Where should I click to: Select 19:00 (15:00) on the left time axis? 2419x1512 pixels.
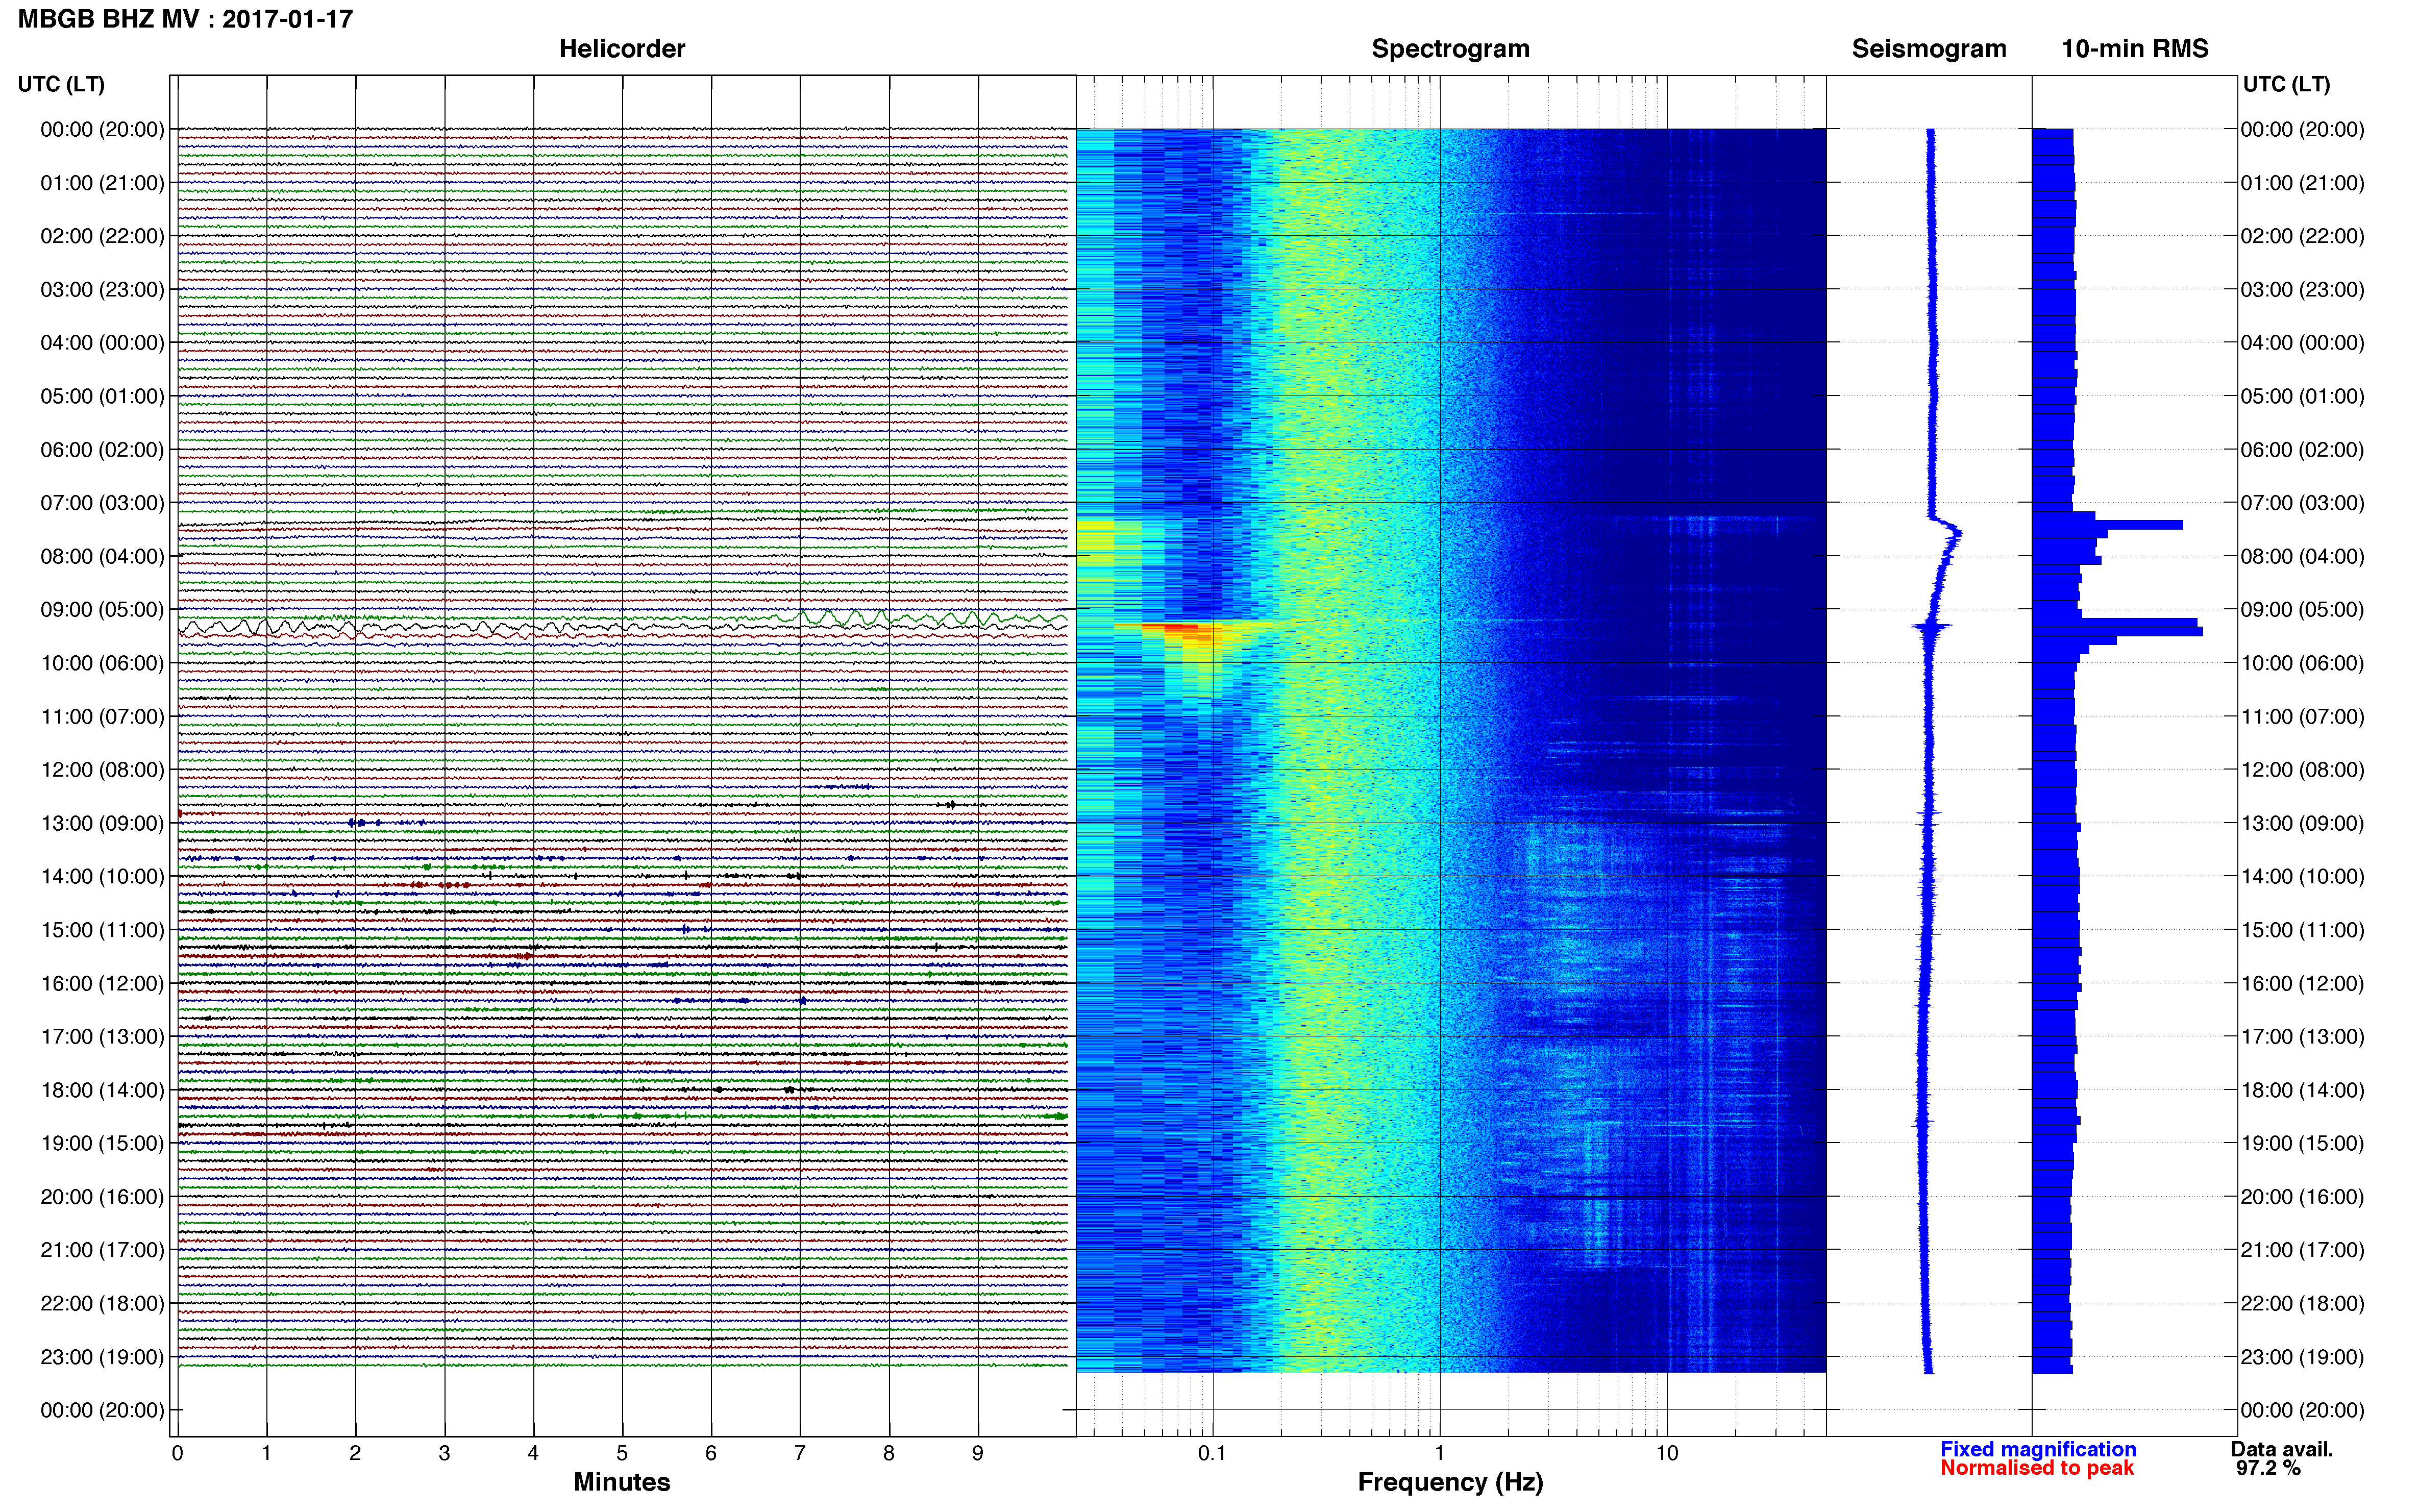tap(102, 1143)
